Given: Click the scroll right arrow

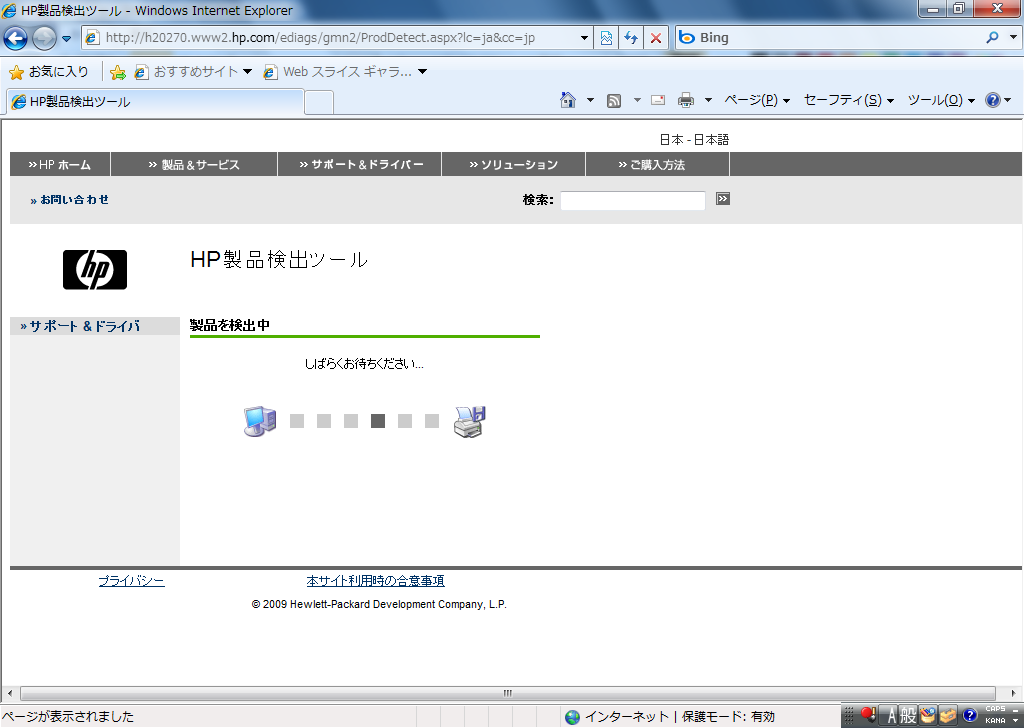Looking at the screenshot, I should click(x=1014, y=693).
